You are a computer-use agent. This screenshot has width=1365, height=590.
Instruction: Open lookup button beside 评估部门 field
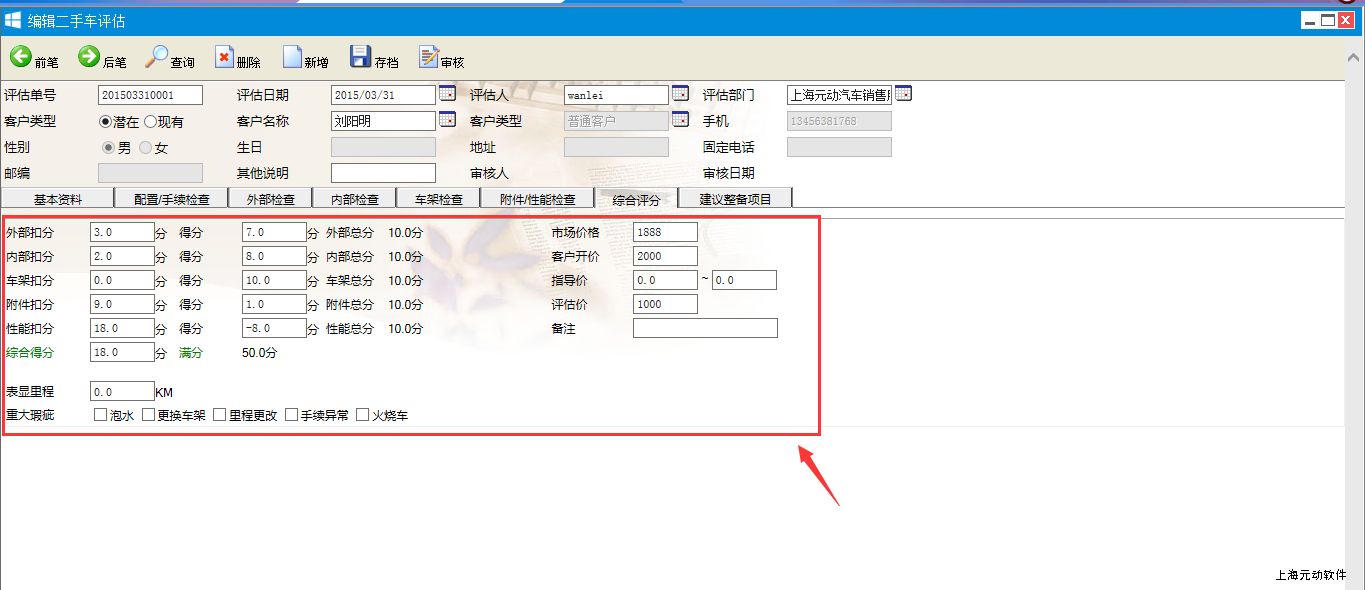tap(903, 94)
